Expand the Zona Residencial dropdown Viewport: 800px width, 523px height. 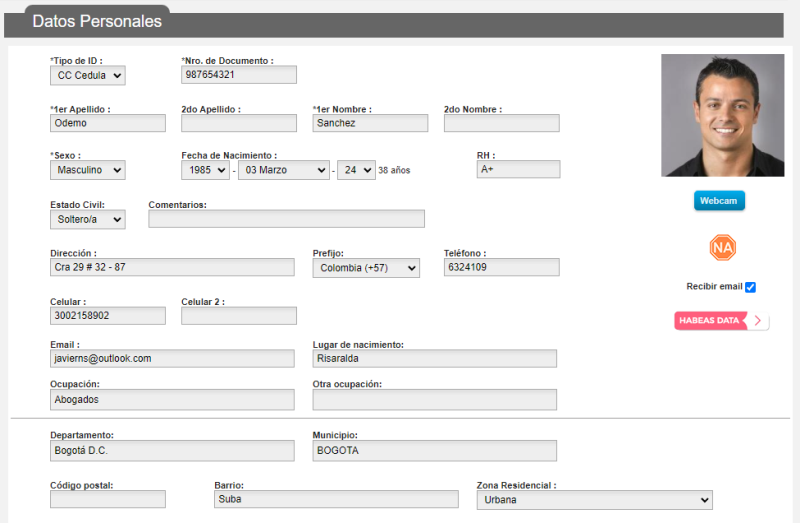pos(594,499)
